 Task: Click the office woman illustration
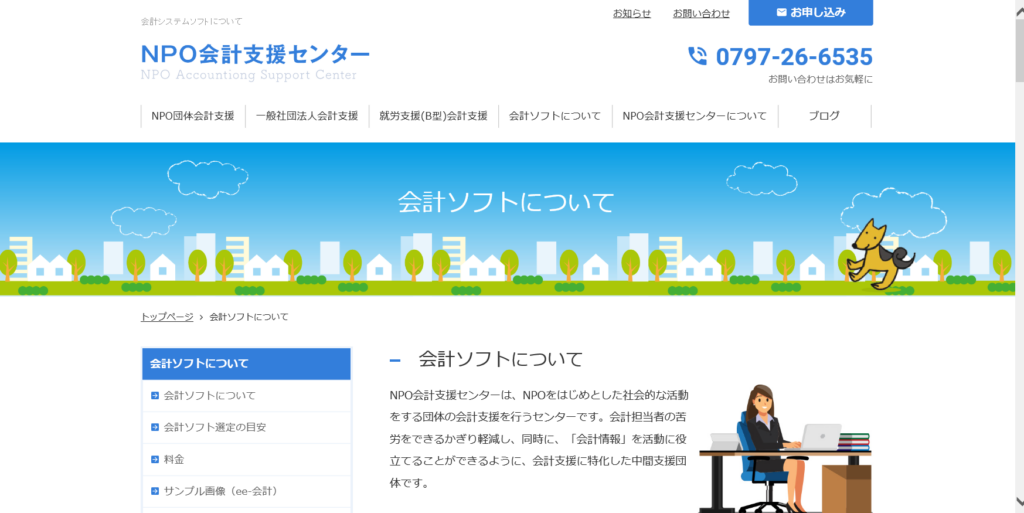786,448
